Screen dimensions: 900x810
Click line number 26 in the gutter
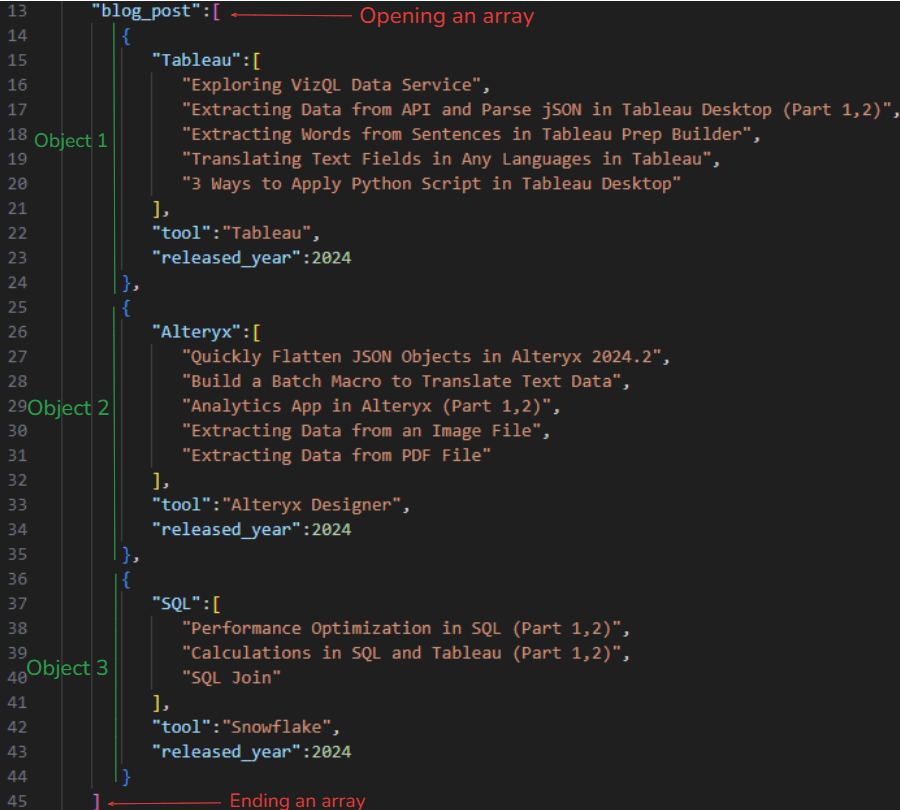point(19,332)
